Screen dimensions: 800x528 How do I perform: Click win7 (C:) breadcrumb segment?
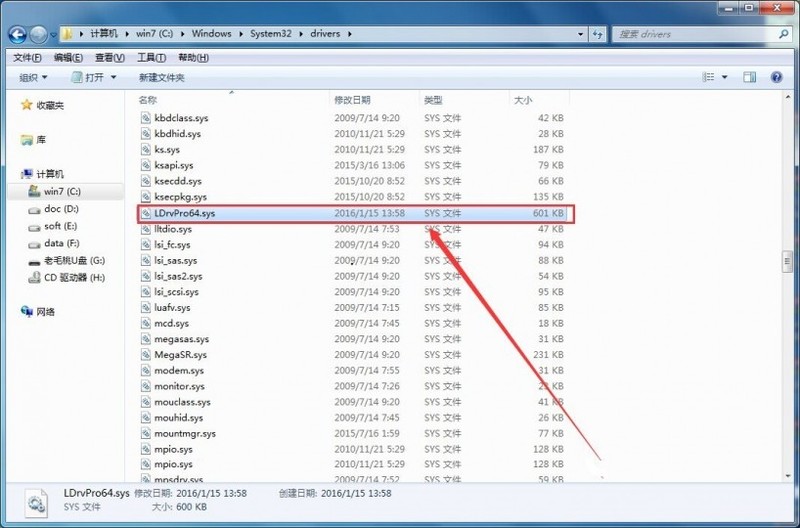click(x=154, y=34)
